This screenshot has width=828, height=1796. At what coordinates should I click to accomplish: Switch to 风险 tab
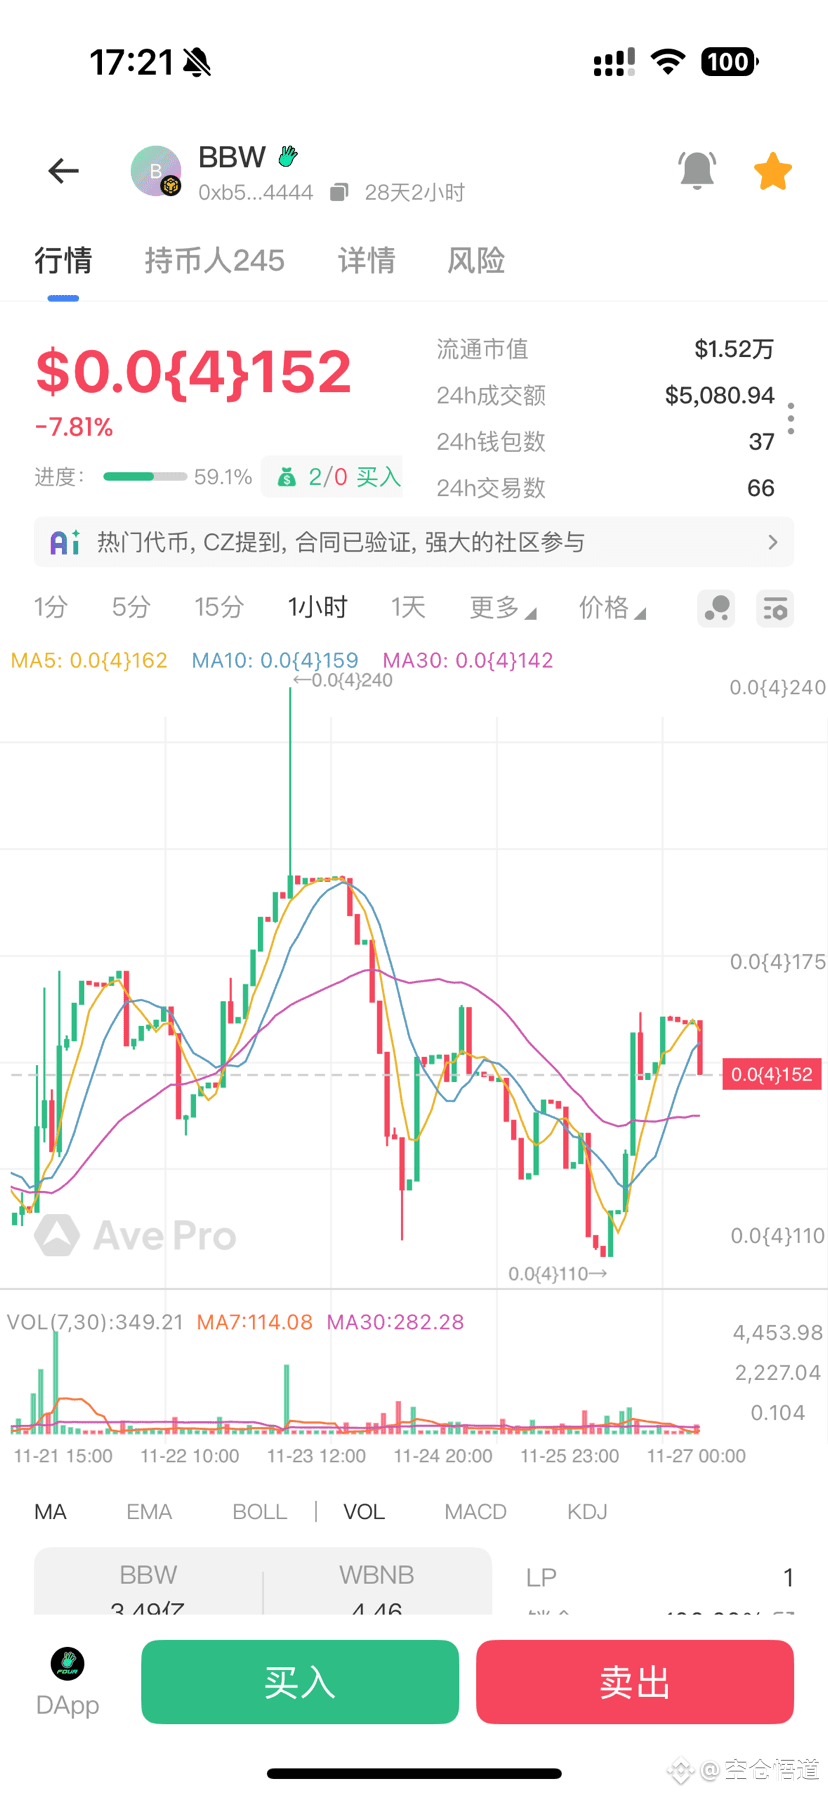click(476, 261)
